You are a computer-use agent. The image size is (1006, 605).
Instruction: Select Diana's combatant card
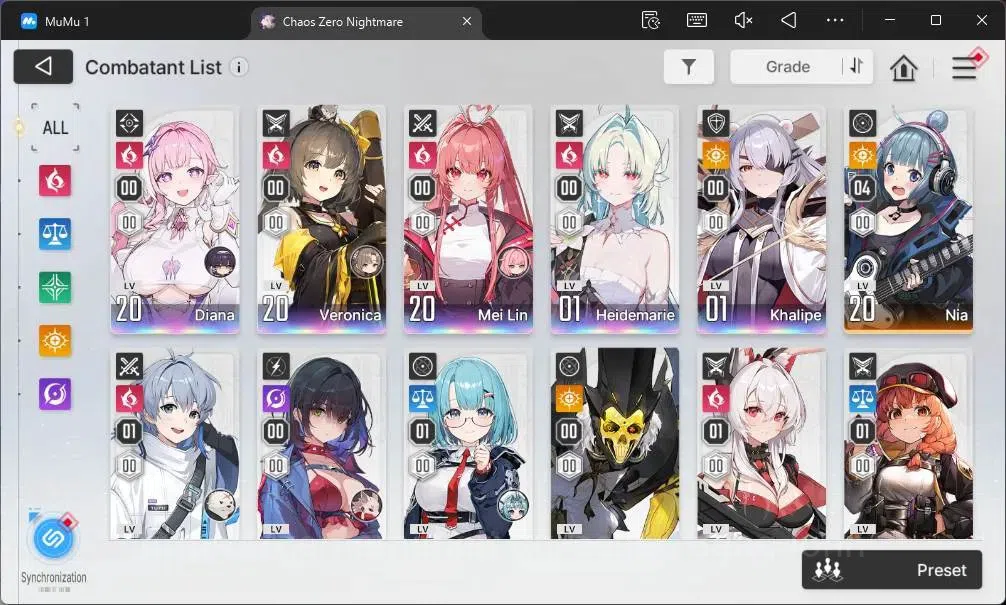(x=175, y=220)
